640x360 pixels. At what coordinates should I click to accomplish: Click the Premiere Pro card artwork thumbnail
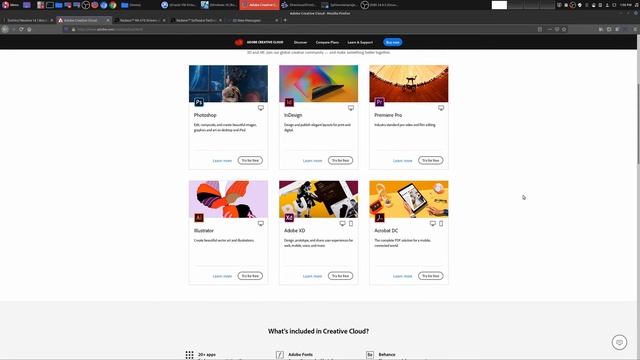point(409,84)
